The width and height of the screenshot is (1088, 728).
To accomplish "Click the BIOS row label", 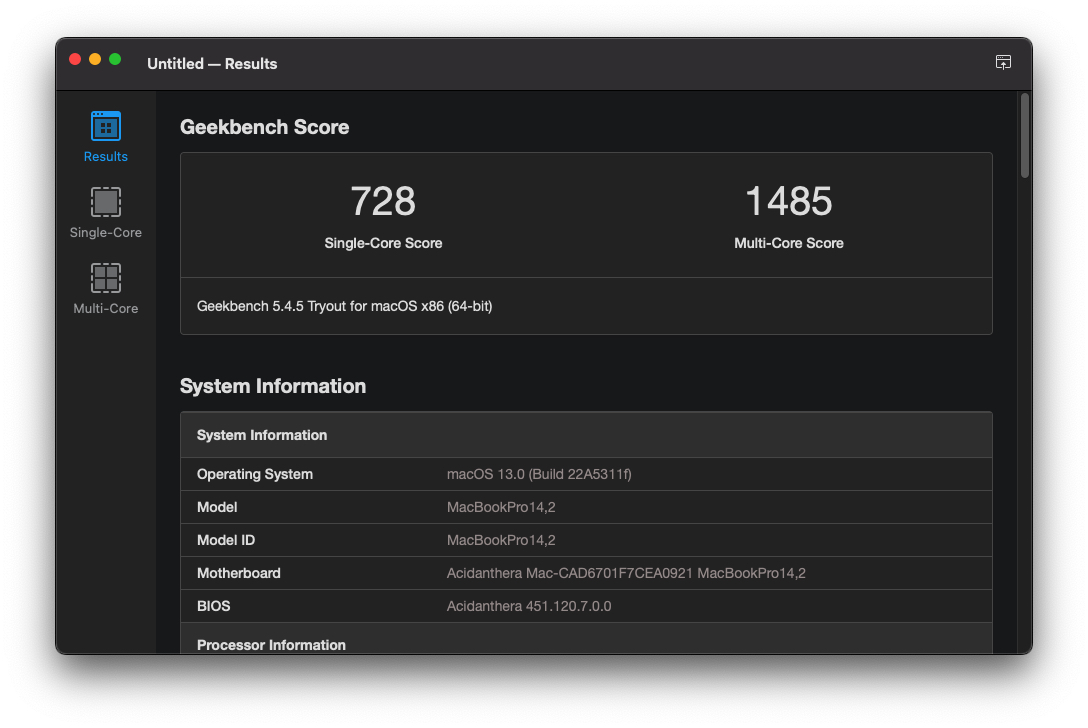I will pos(213,606).
